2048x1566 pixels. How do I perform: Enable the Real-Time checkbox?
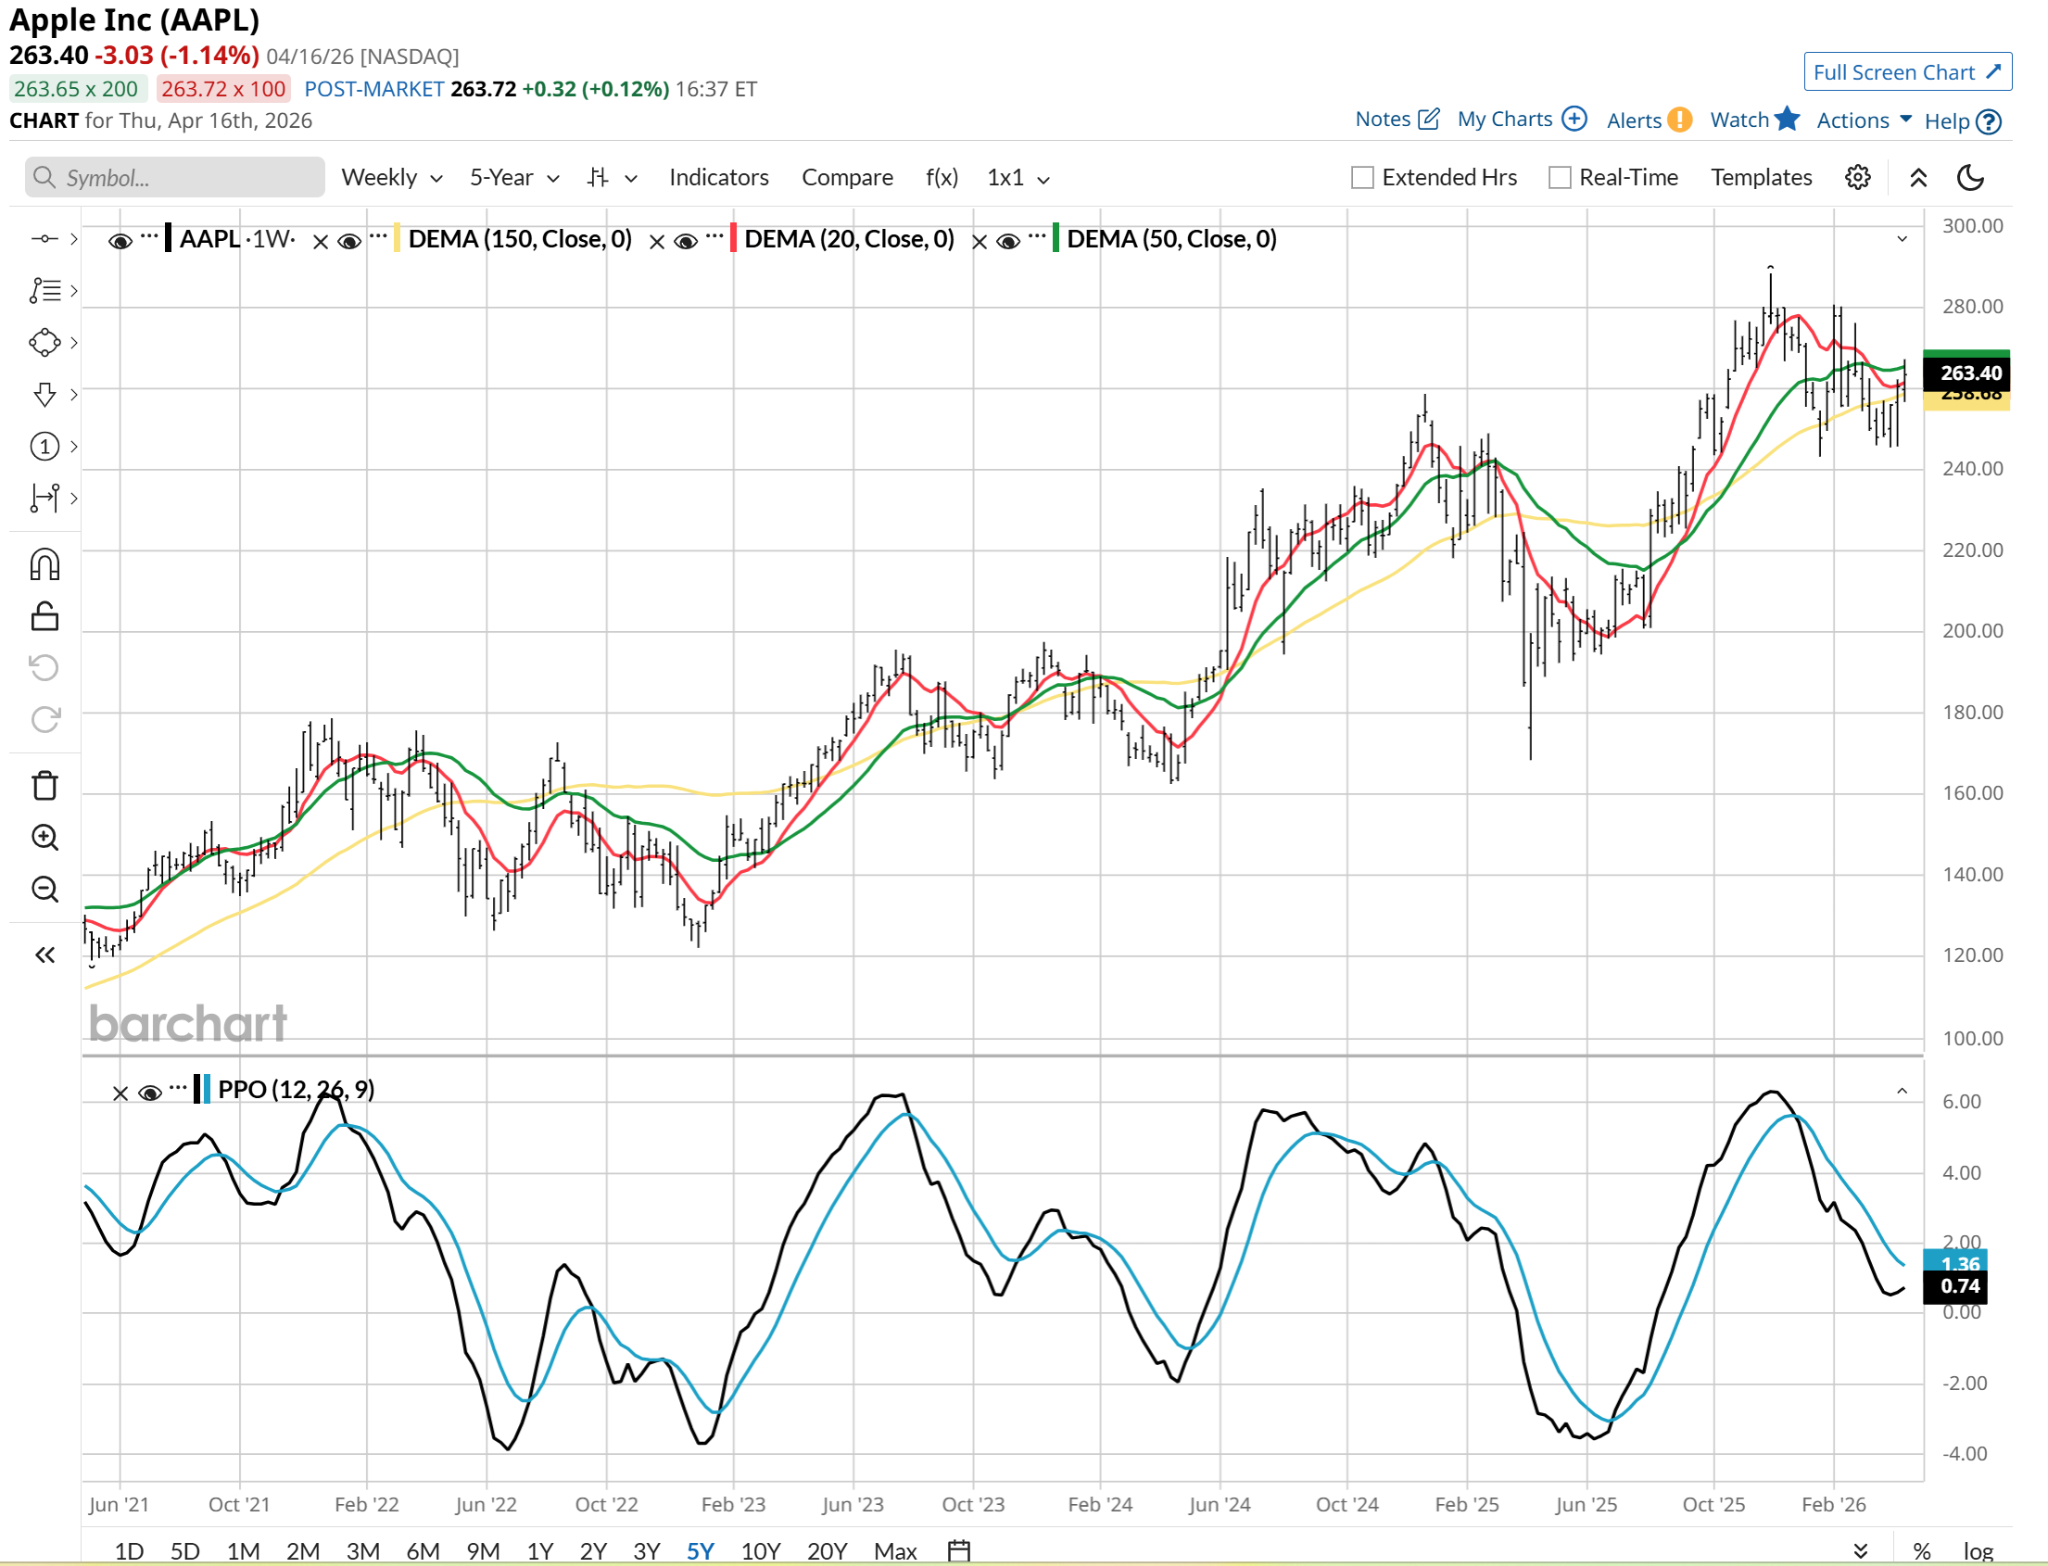[x=1559, y=178]
